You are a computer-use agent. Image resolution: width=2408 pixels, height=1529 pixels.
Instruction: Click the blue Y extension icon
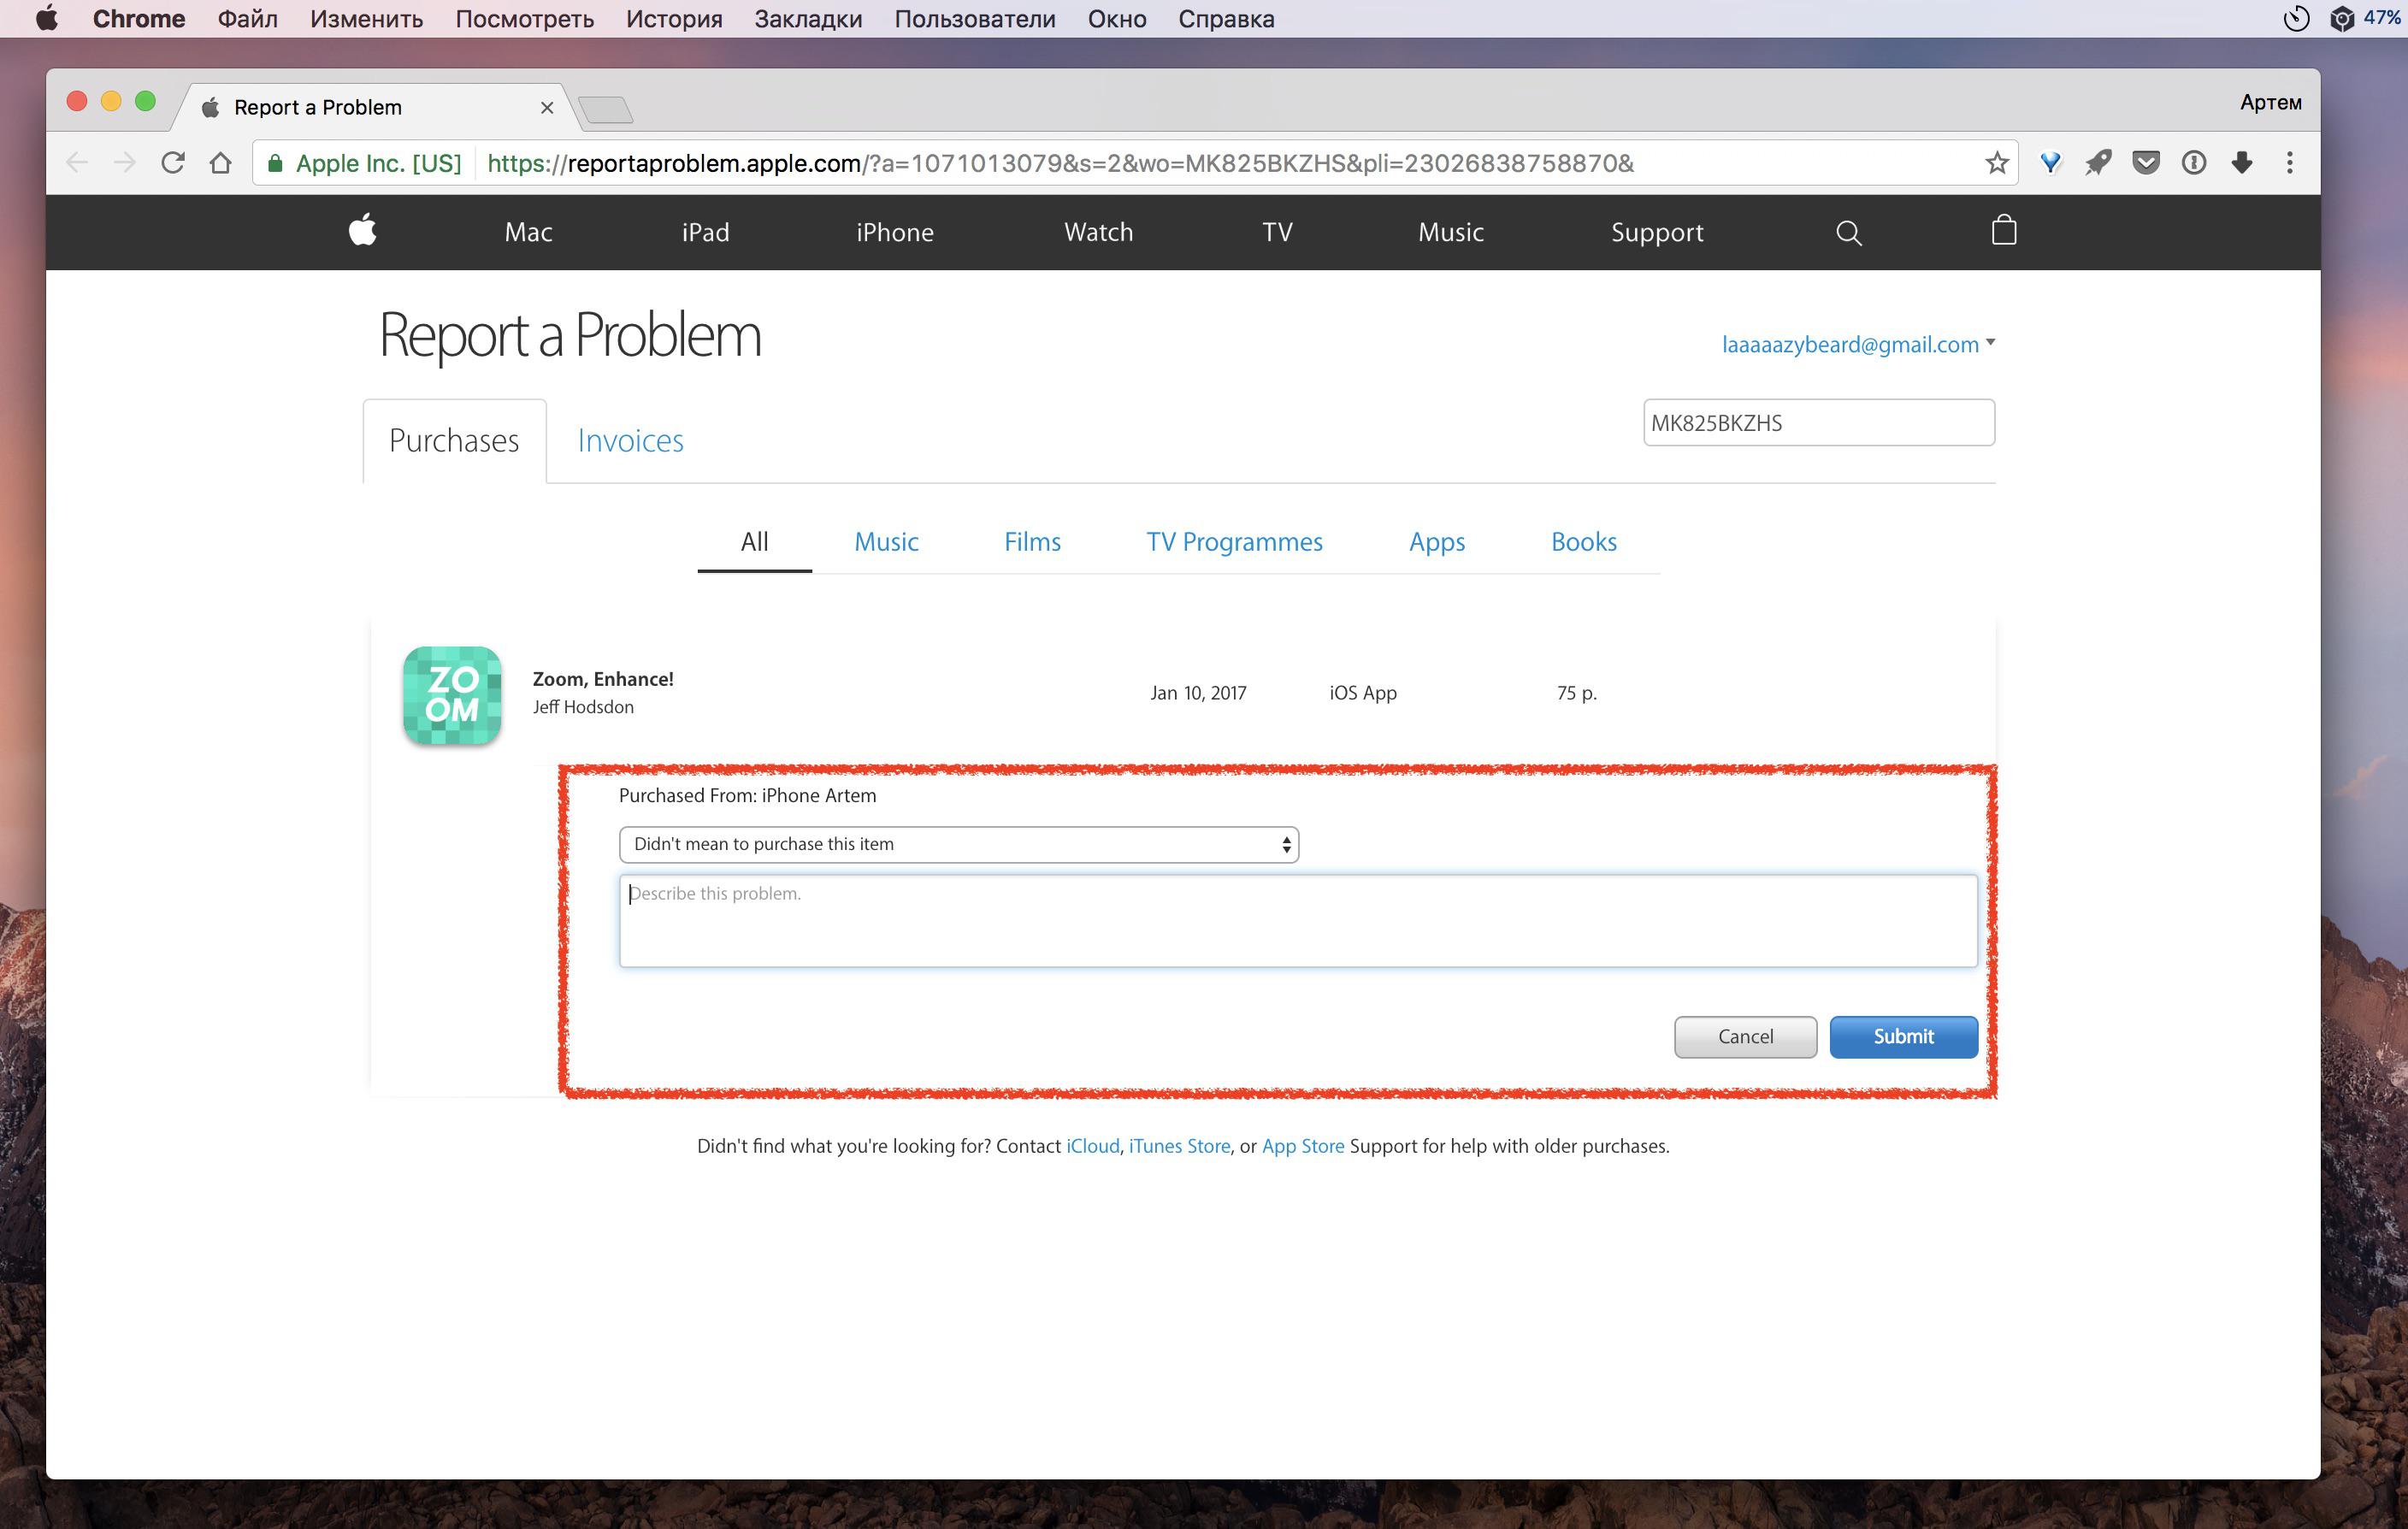coord(2050,163)
